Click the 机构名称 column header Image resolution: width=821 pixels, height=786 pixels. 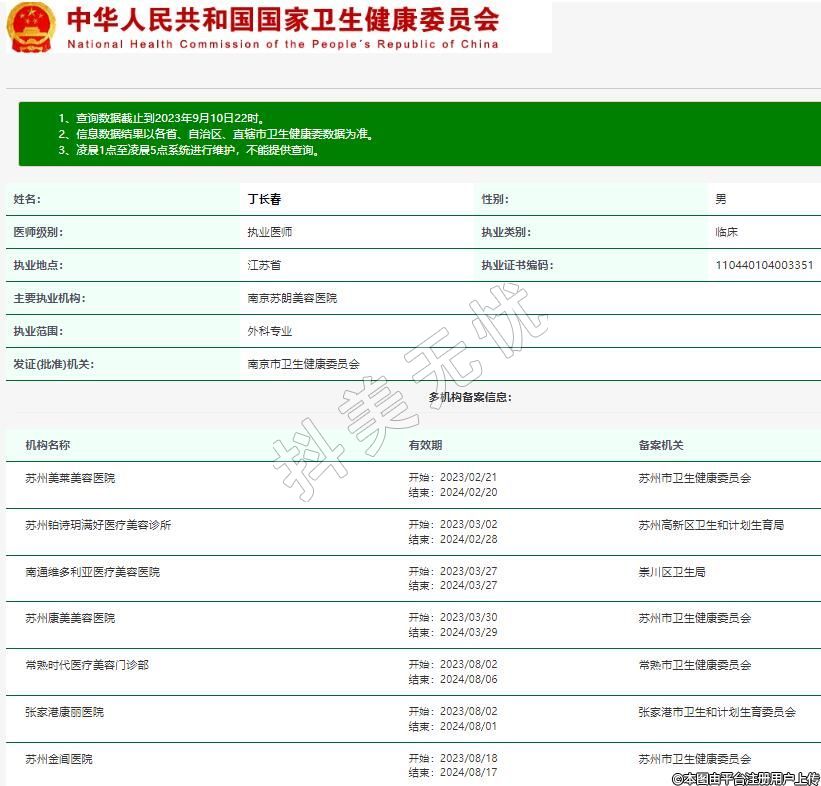(x=48, y=445)
